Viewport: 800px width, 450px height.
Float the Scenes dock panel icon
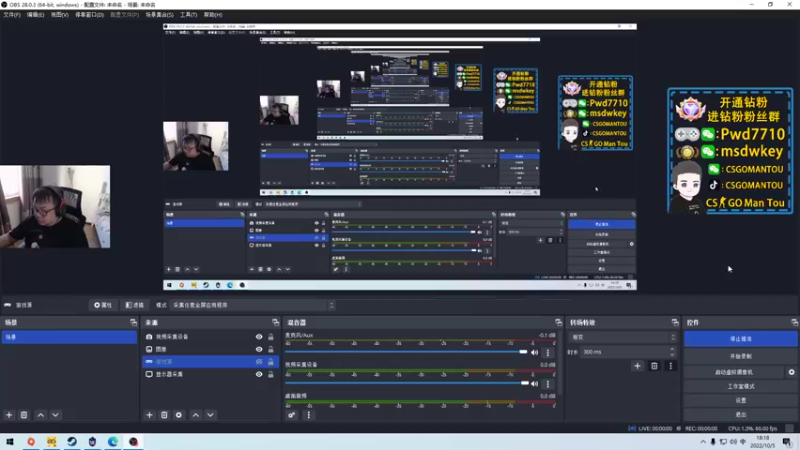click(134, 322)
